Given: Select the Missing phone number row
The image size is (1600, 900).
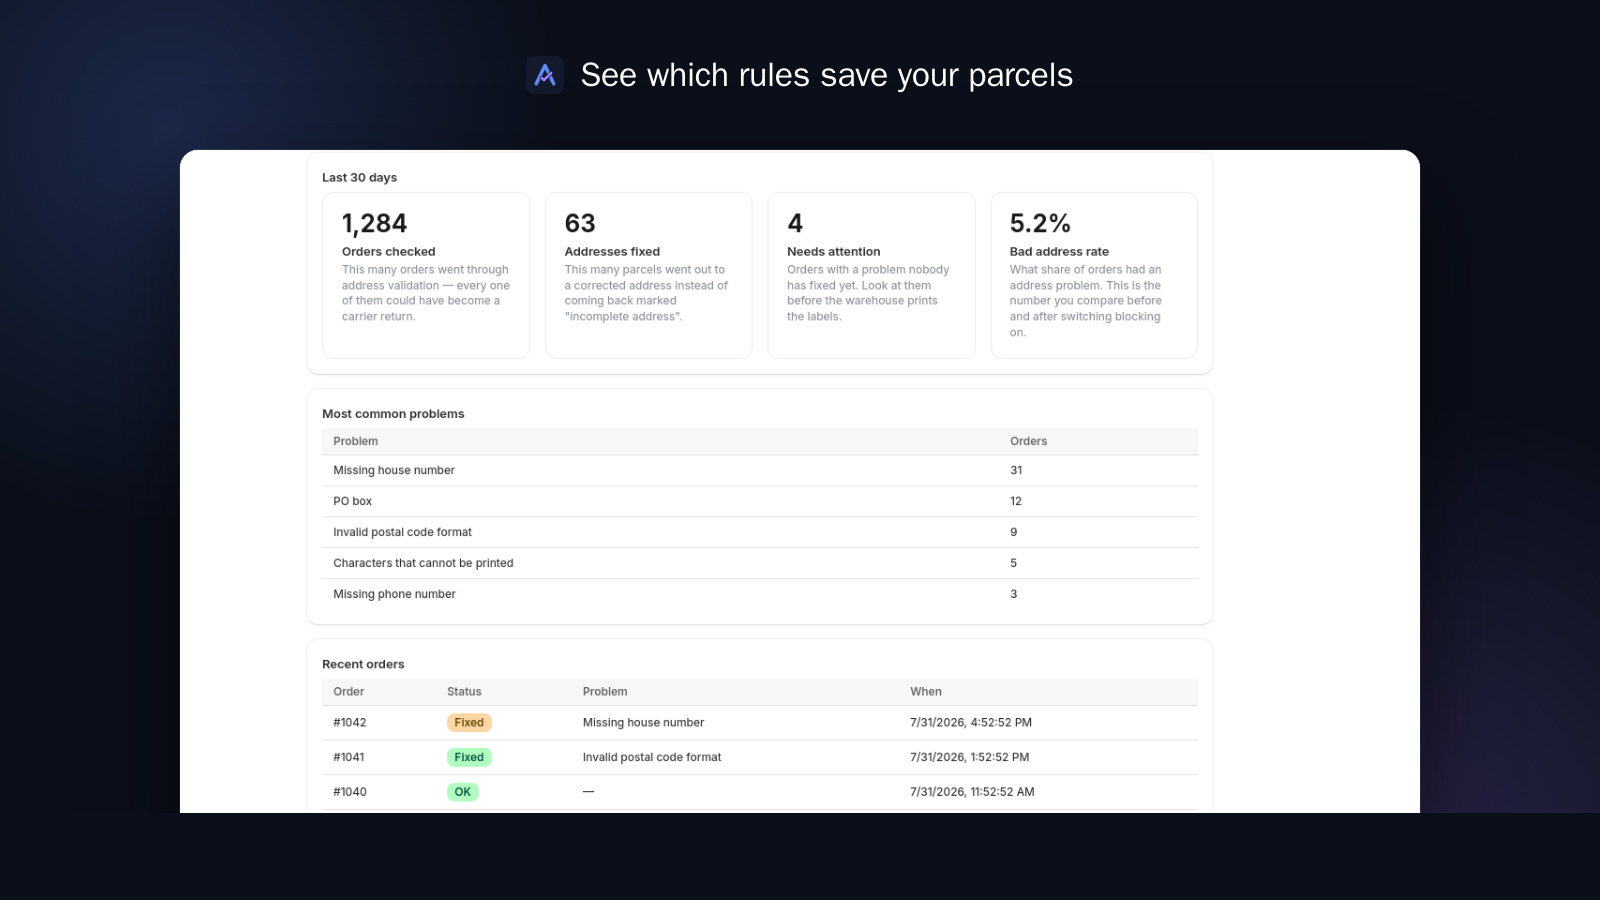Looking at the screenshot, I should click(x=760, y=595).
